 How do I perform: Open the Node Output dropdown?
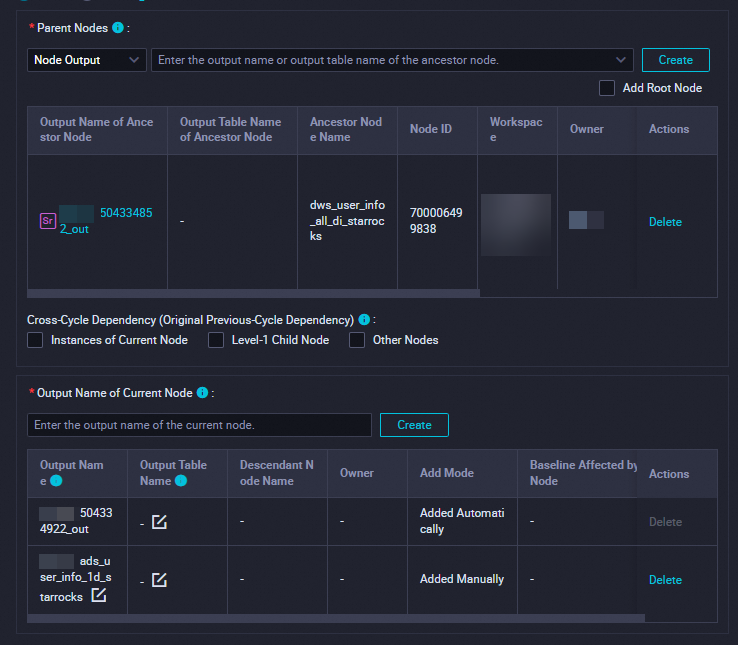click(x=87, y=60)
